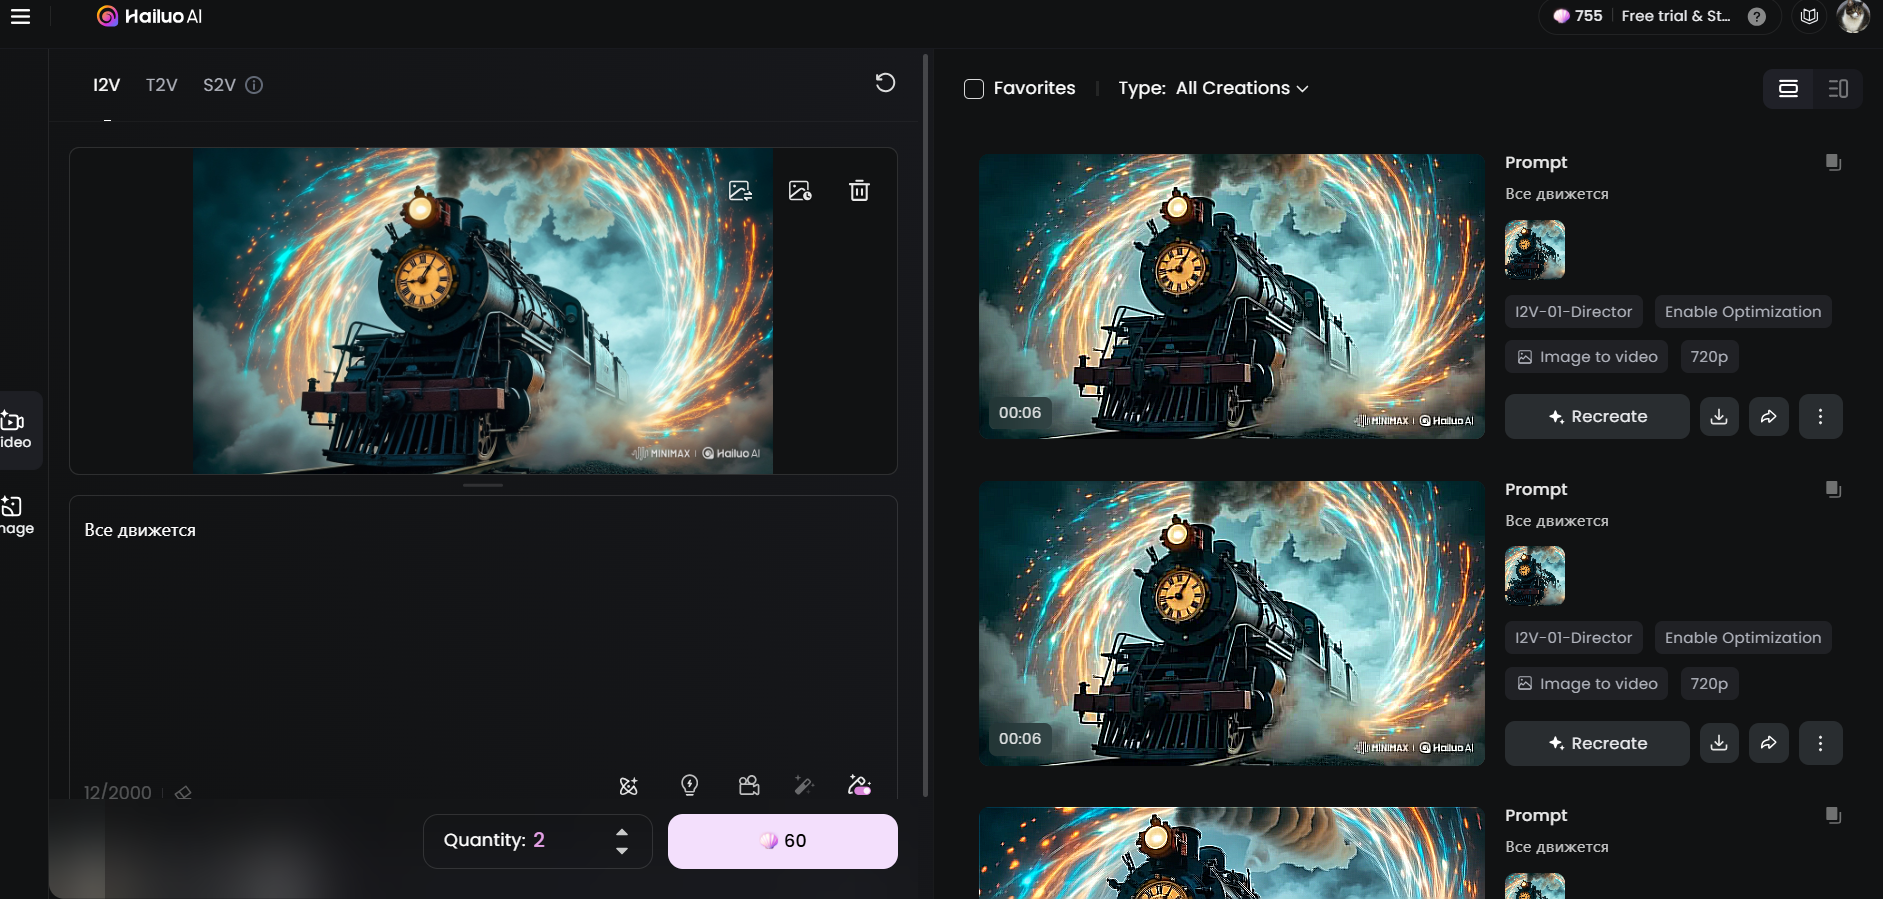Replace the uploaded reference image
1883x899 pixels.
[x=740, y=190]
